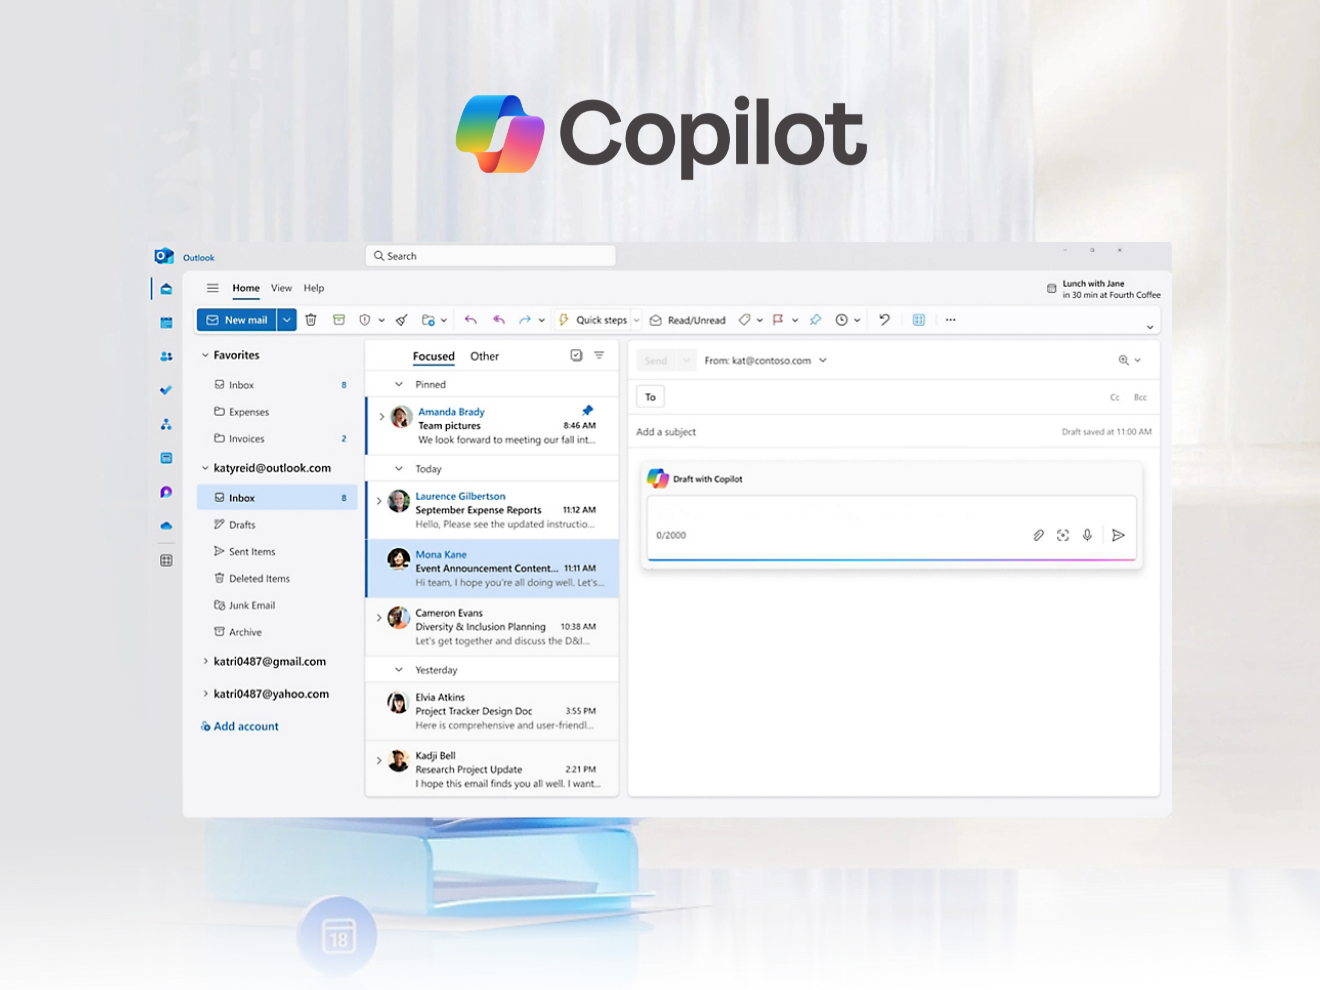Click the New mail button
This screenshot has height=990, width=1320.
[x=237, y=320]
